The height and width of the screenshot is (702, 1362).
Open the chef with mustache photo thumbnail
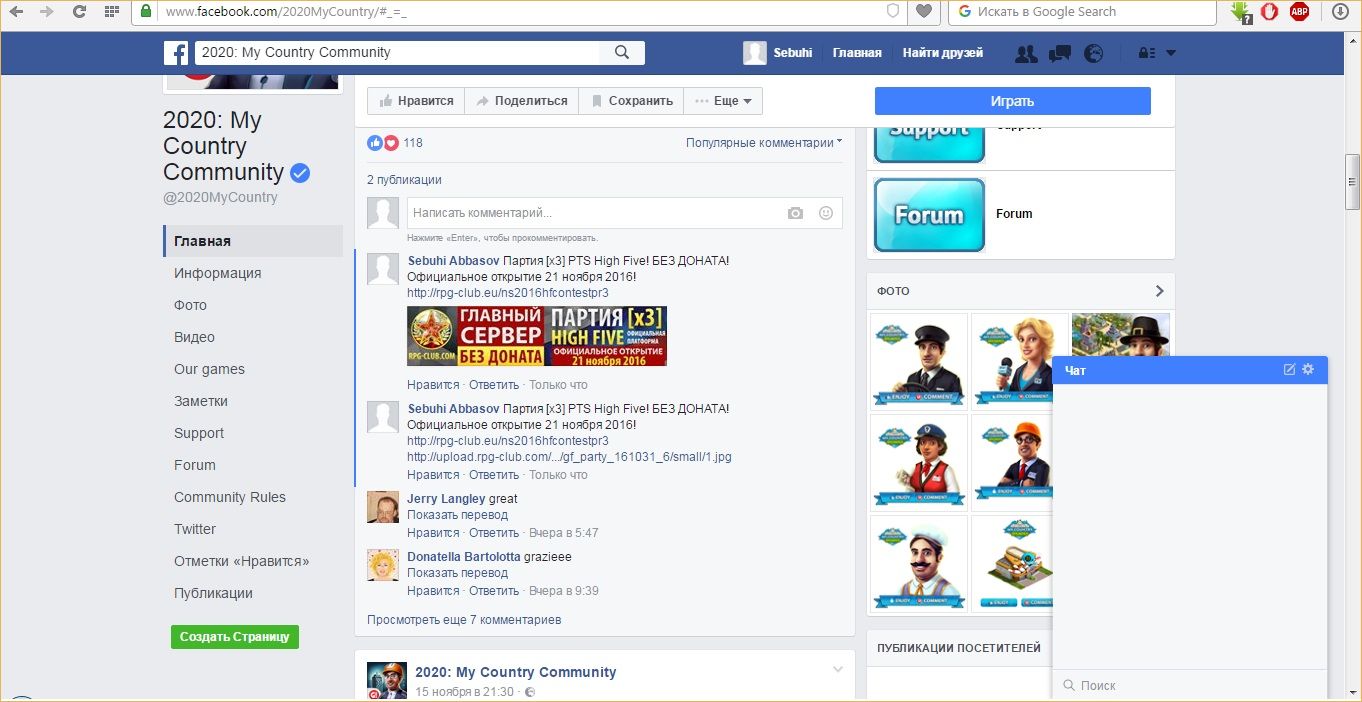coord(919,564)
